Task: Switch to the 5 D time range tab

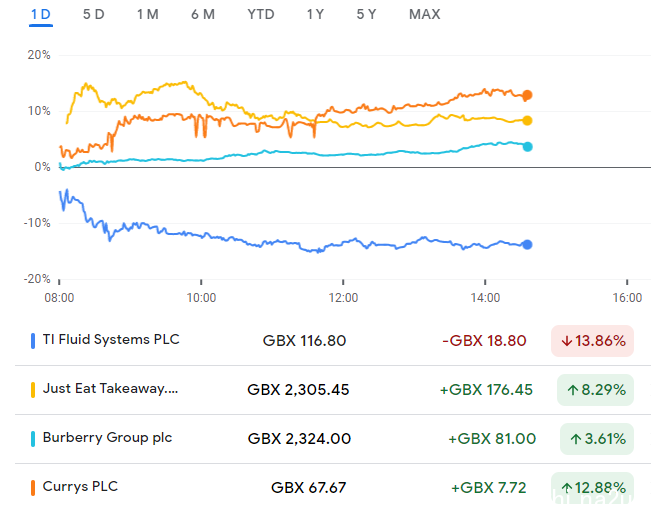Action: point(93,15)
